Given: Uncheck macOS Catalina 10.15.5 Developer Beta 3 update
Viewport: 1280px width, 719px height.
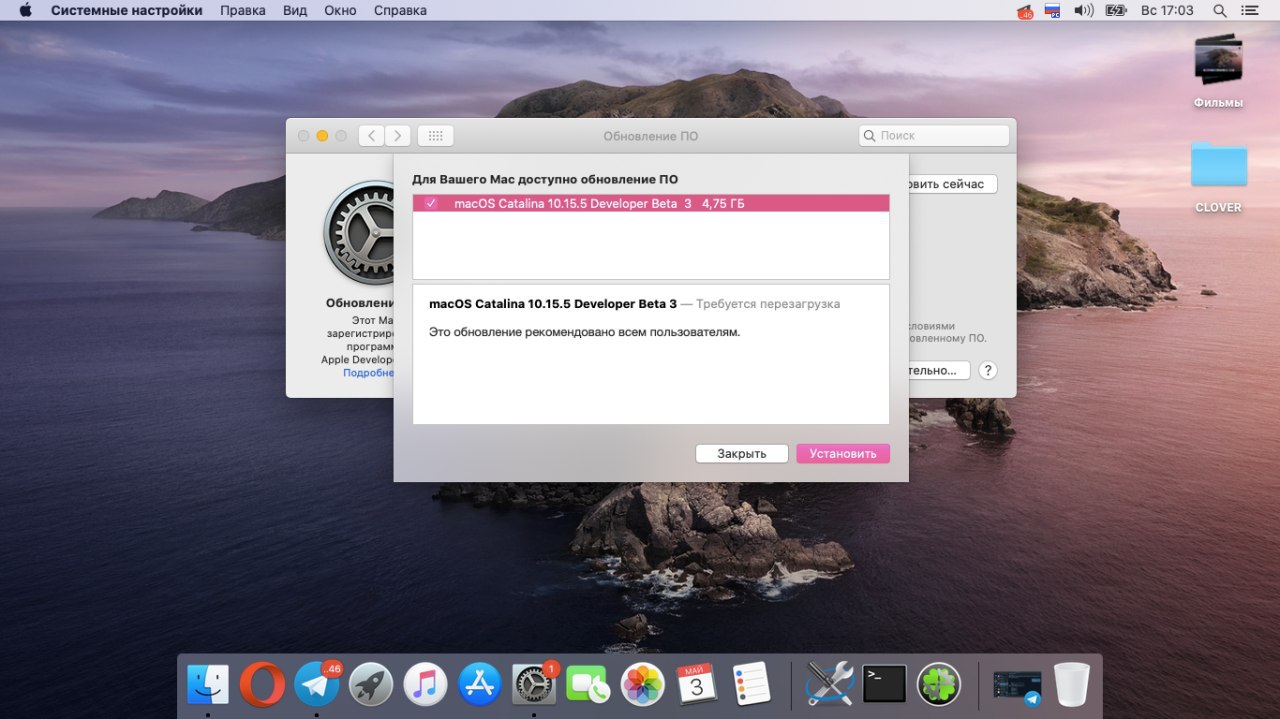Looking at the screenshot, I should [x=431, y=203].
